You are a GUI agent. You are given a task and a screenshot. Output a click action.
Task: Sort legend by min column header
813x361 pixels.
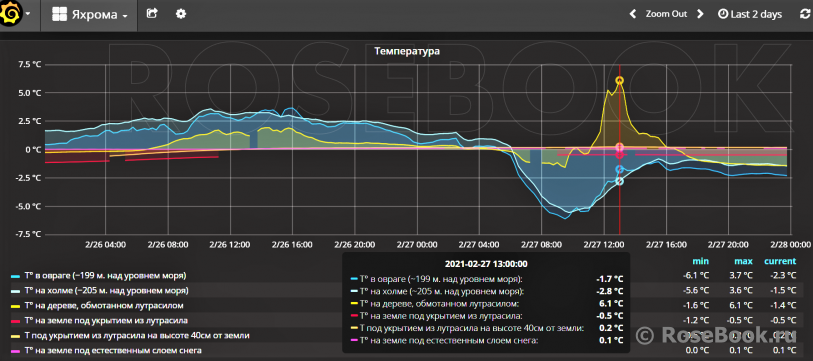coord(700,261)
